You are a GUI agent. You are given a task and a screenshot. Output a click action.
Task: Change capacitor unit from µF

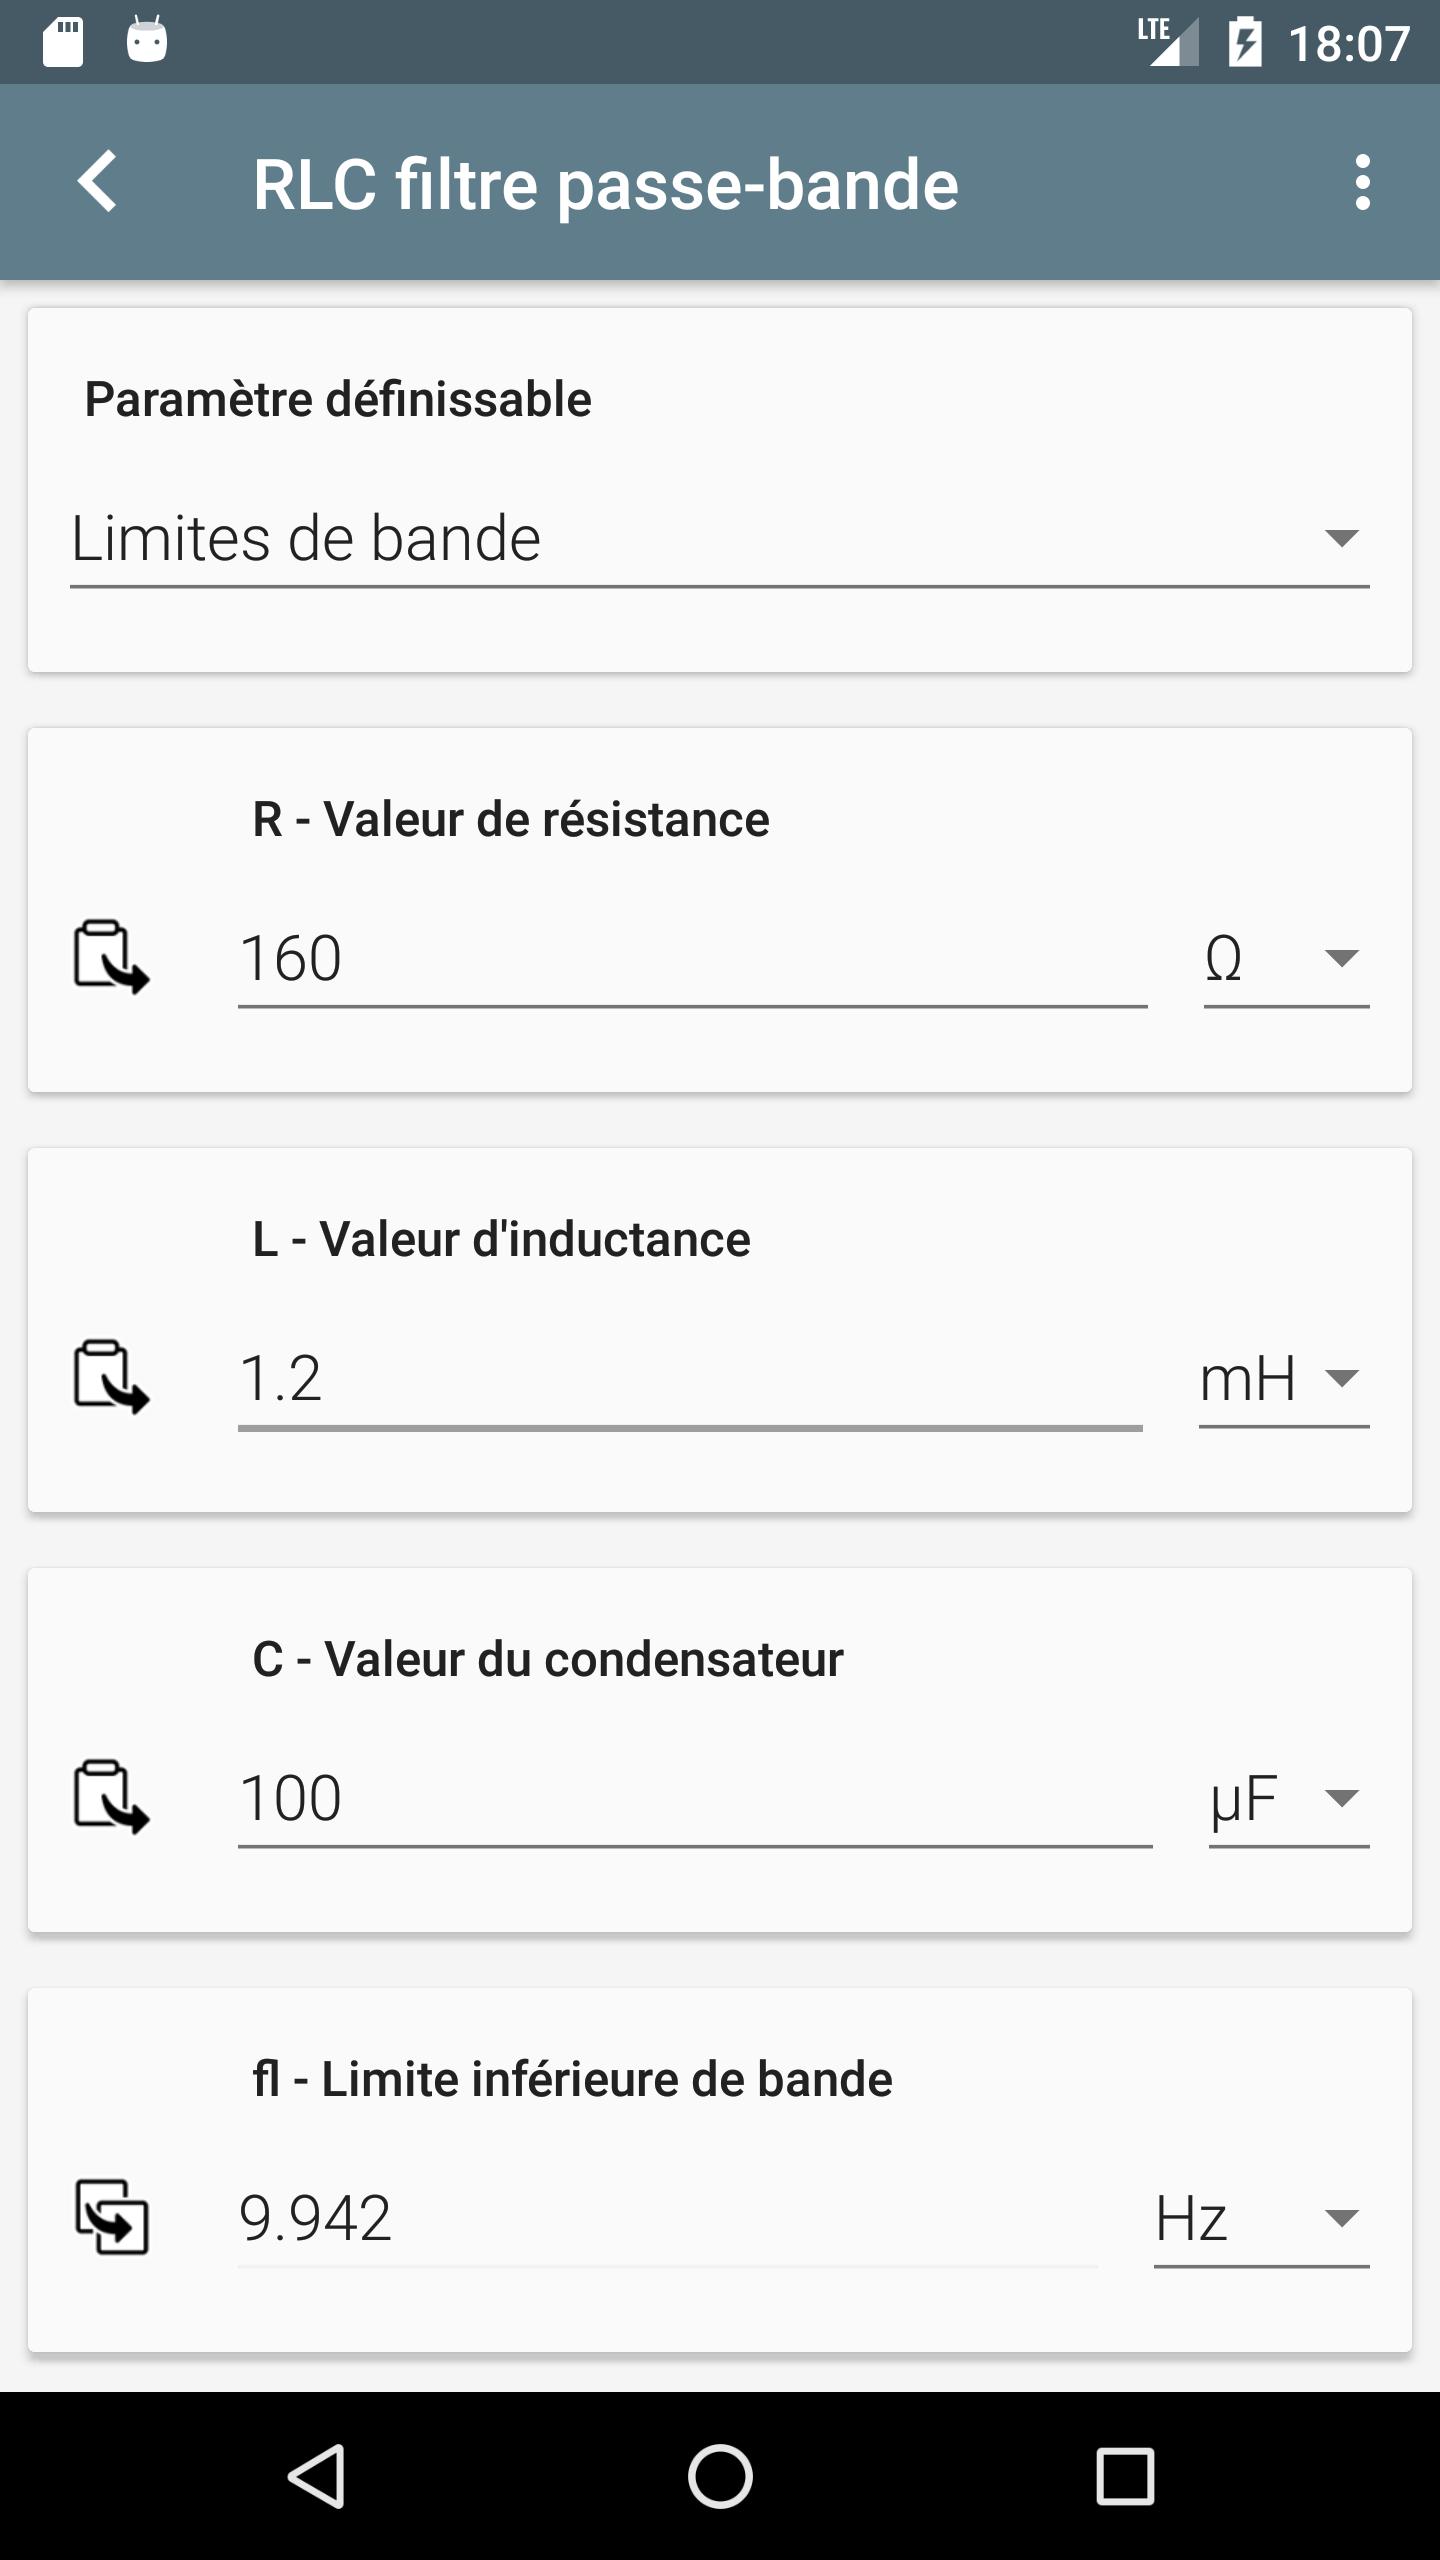[1289, 1798]
